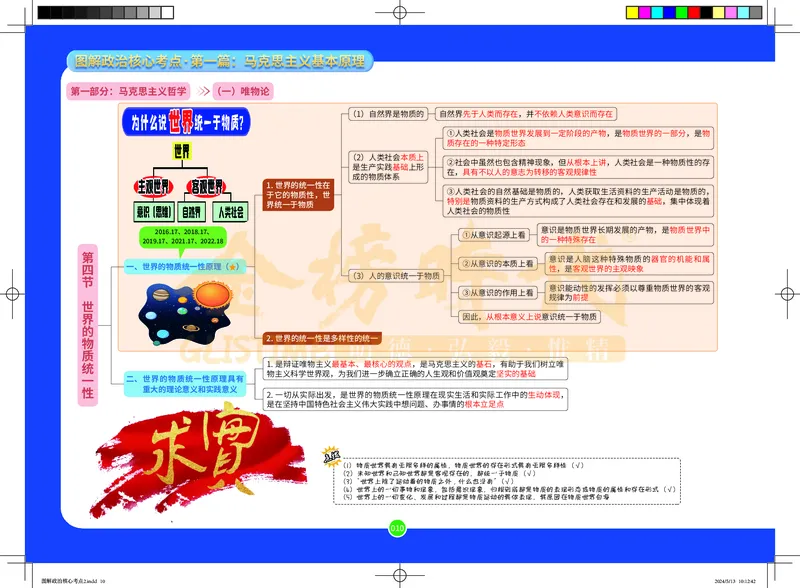
Task: Toggle the checkmark on the fourth answer line
Action: (x=669, y=488)
